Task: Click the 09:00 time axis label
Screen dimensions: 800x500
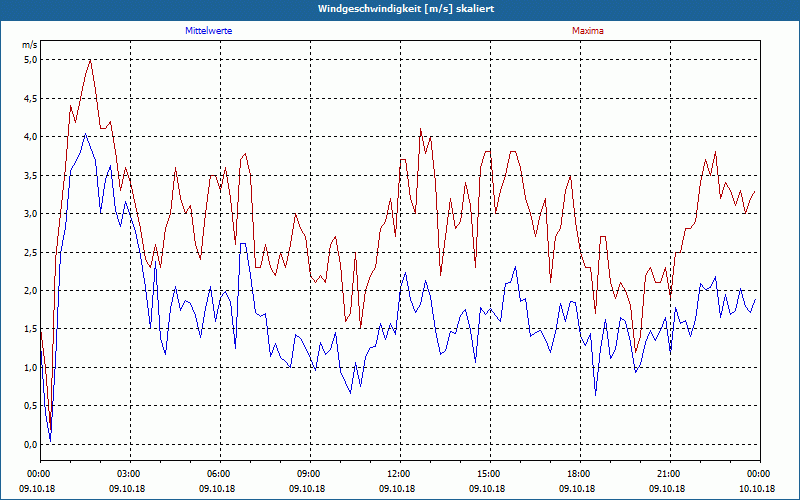Action: pyautogui.click(x=310, y=474)
